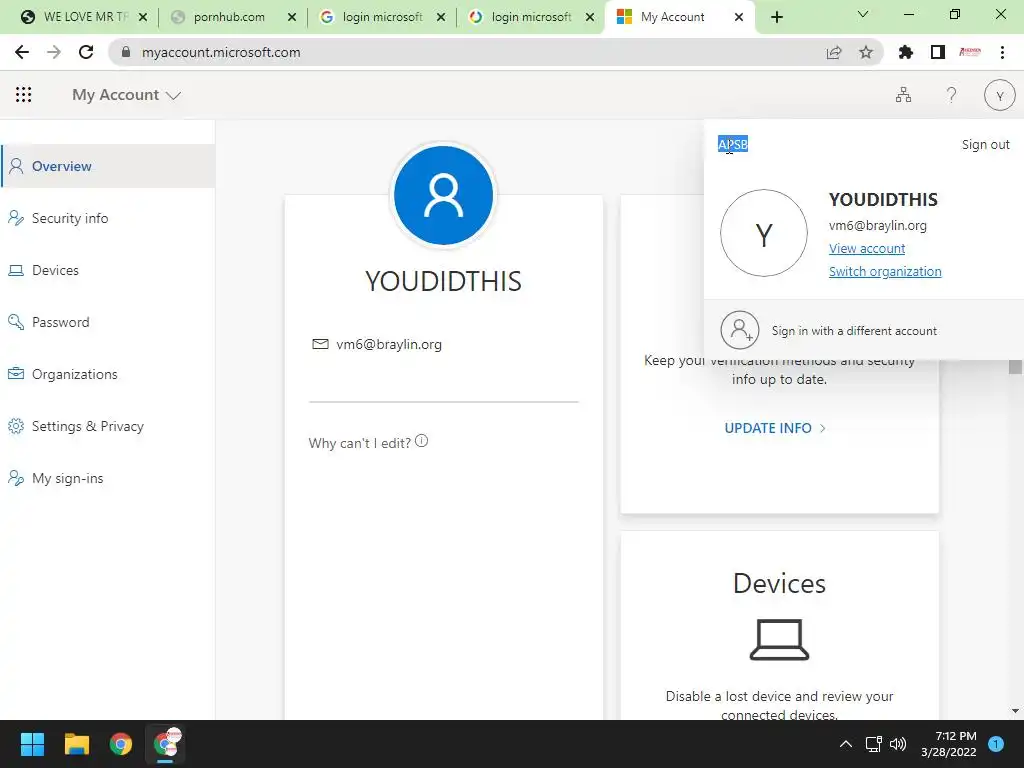Click the add-account person icon

(739, 330)
